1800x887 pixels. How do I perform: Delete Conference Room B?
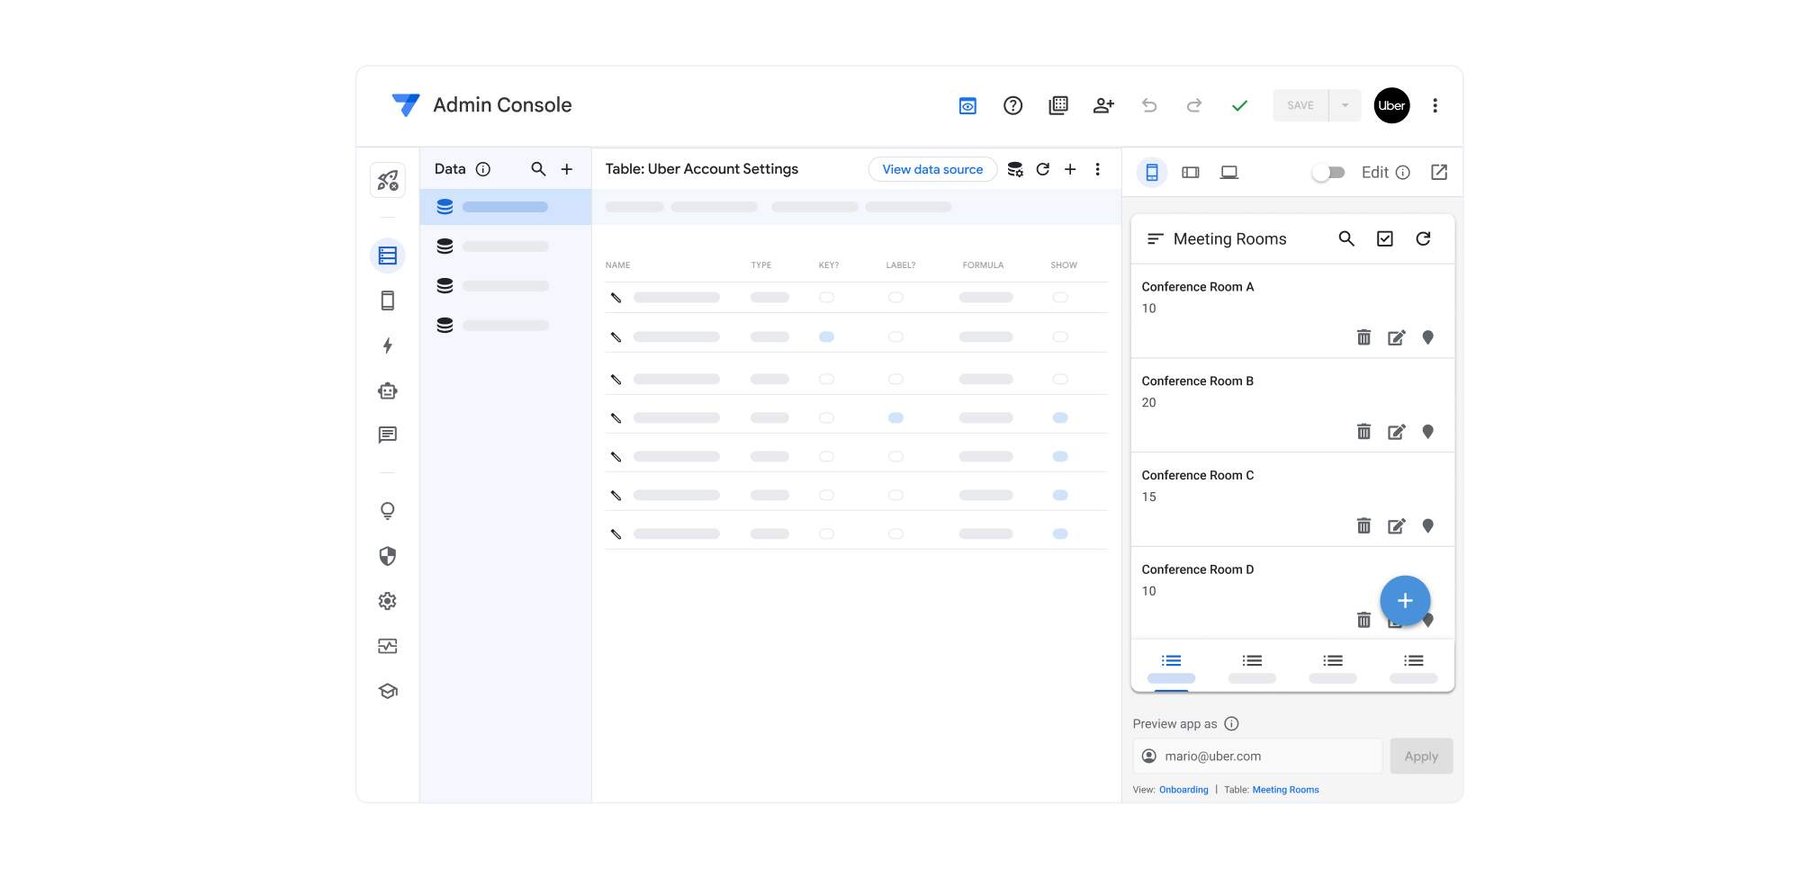[1364, 431]
